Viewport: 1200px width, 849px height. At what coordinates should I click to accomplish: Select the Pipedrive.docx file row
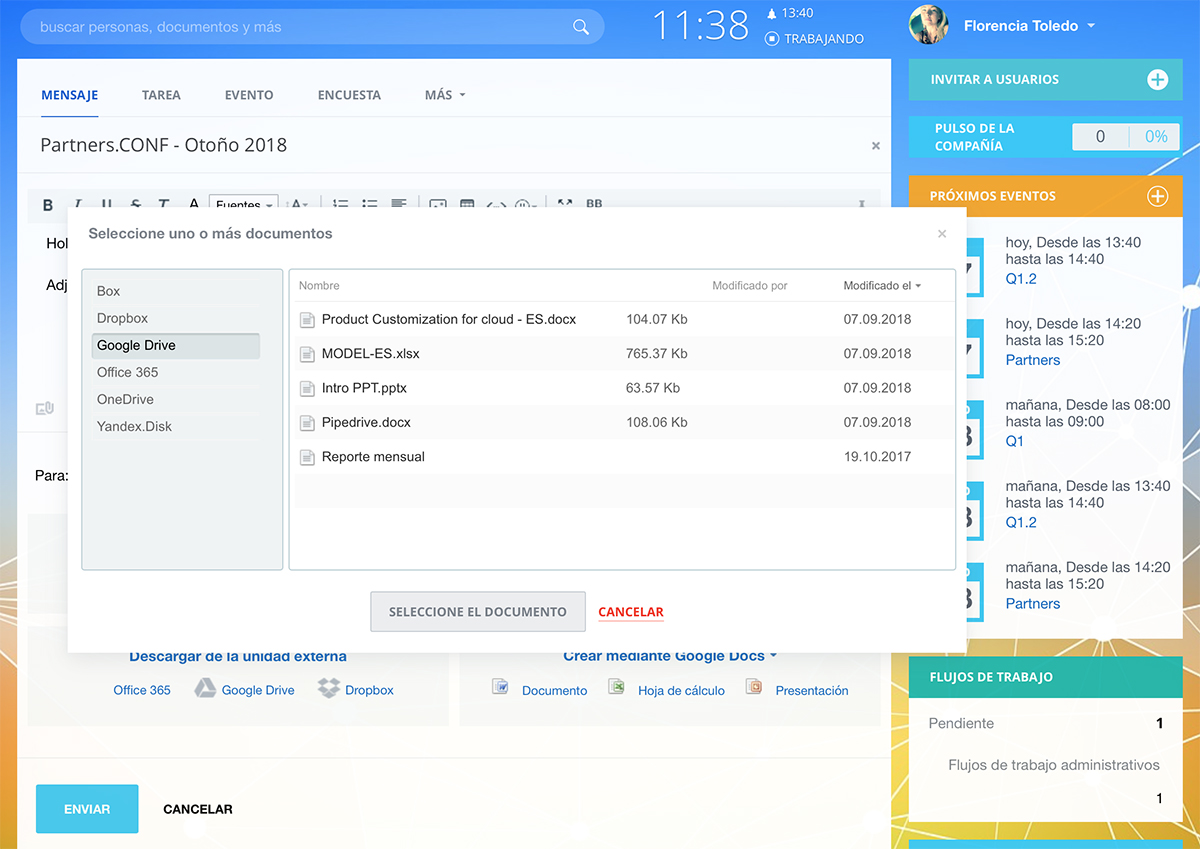point(364,422)
